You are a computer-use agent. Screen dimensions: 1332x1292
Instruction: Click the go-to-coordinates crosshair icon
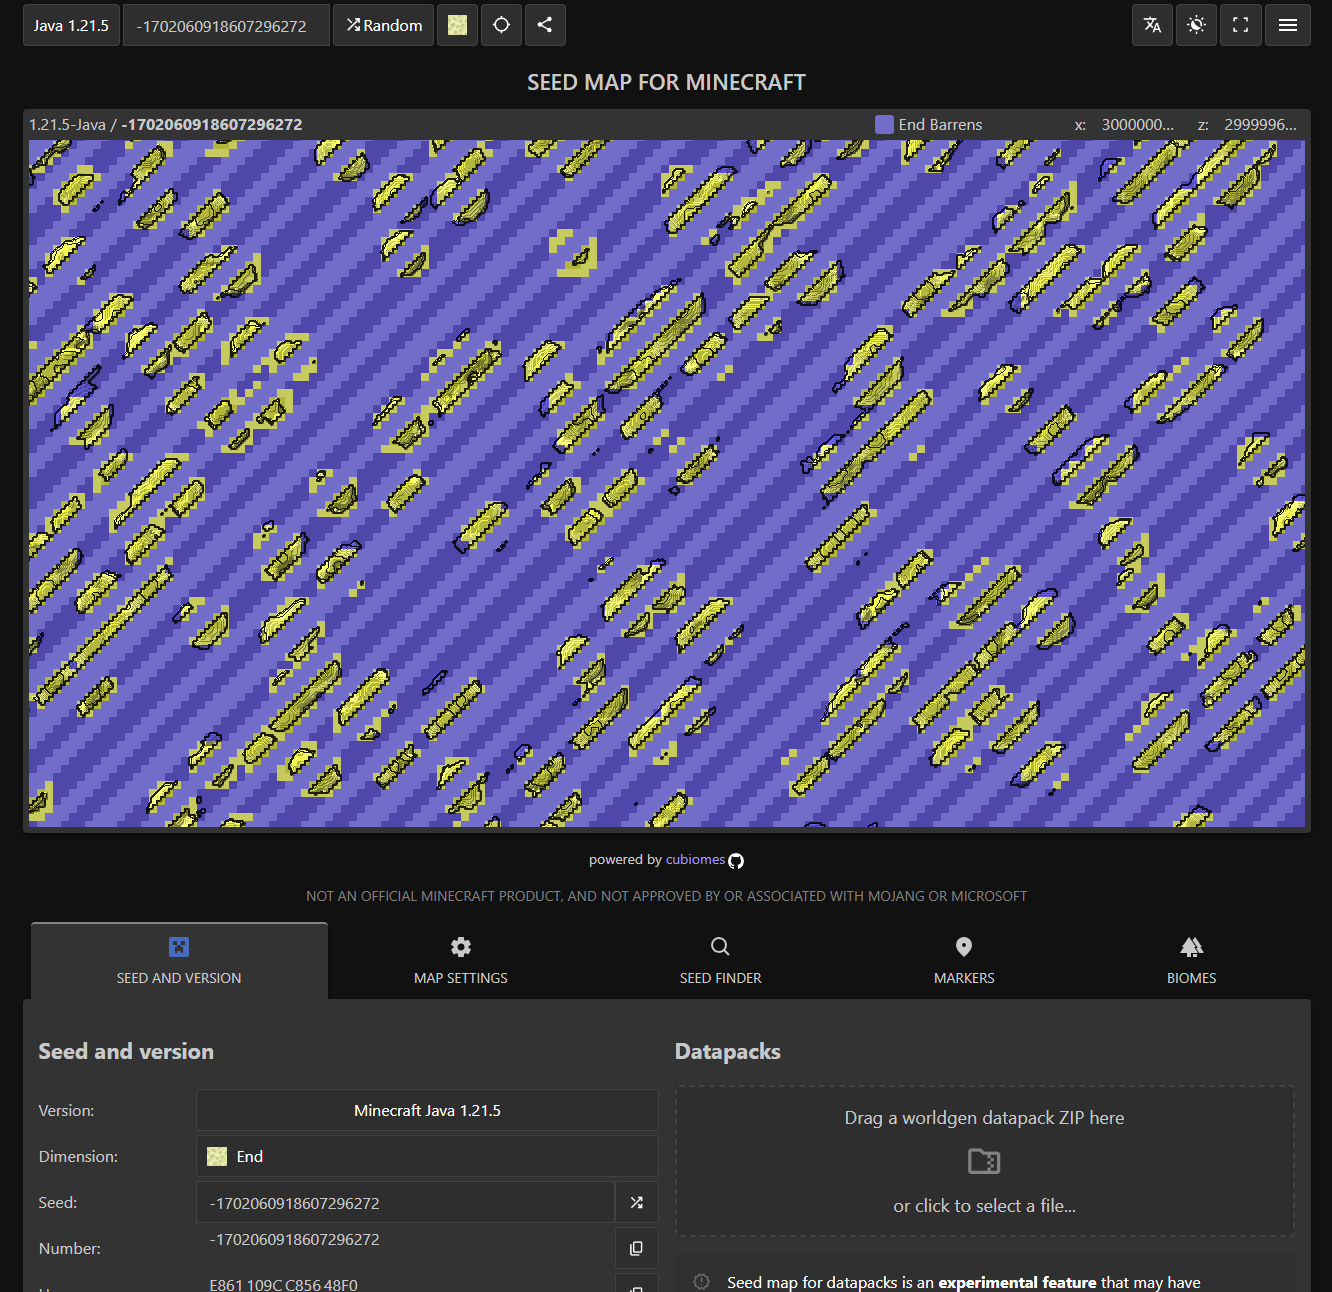point(501,25)
